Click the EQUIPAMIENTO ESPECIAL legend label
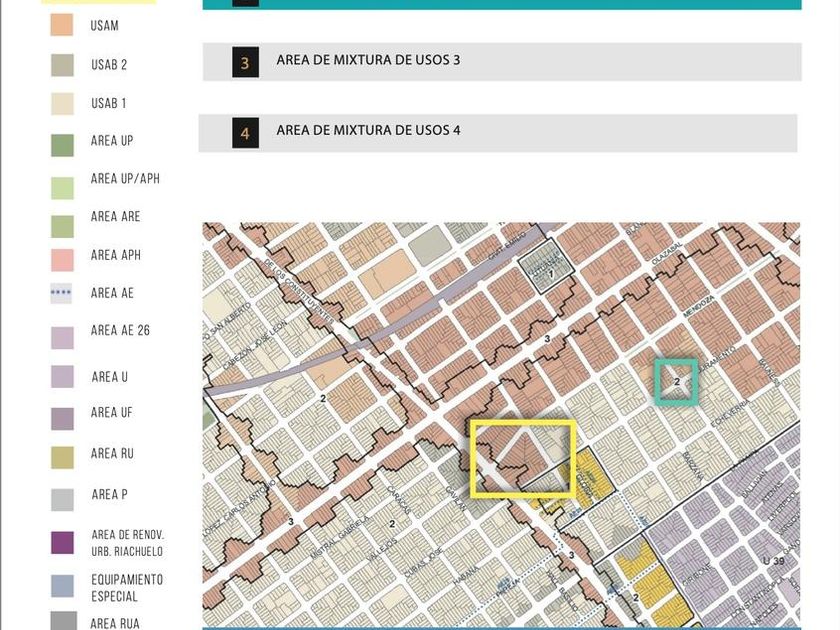840x630 pixels. pyautogui.click(x=127, y=588)
